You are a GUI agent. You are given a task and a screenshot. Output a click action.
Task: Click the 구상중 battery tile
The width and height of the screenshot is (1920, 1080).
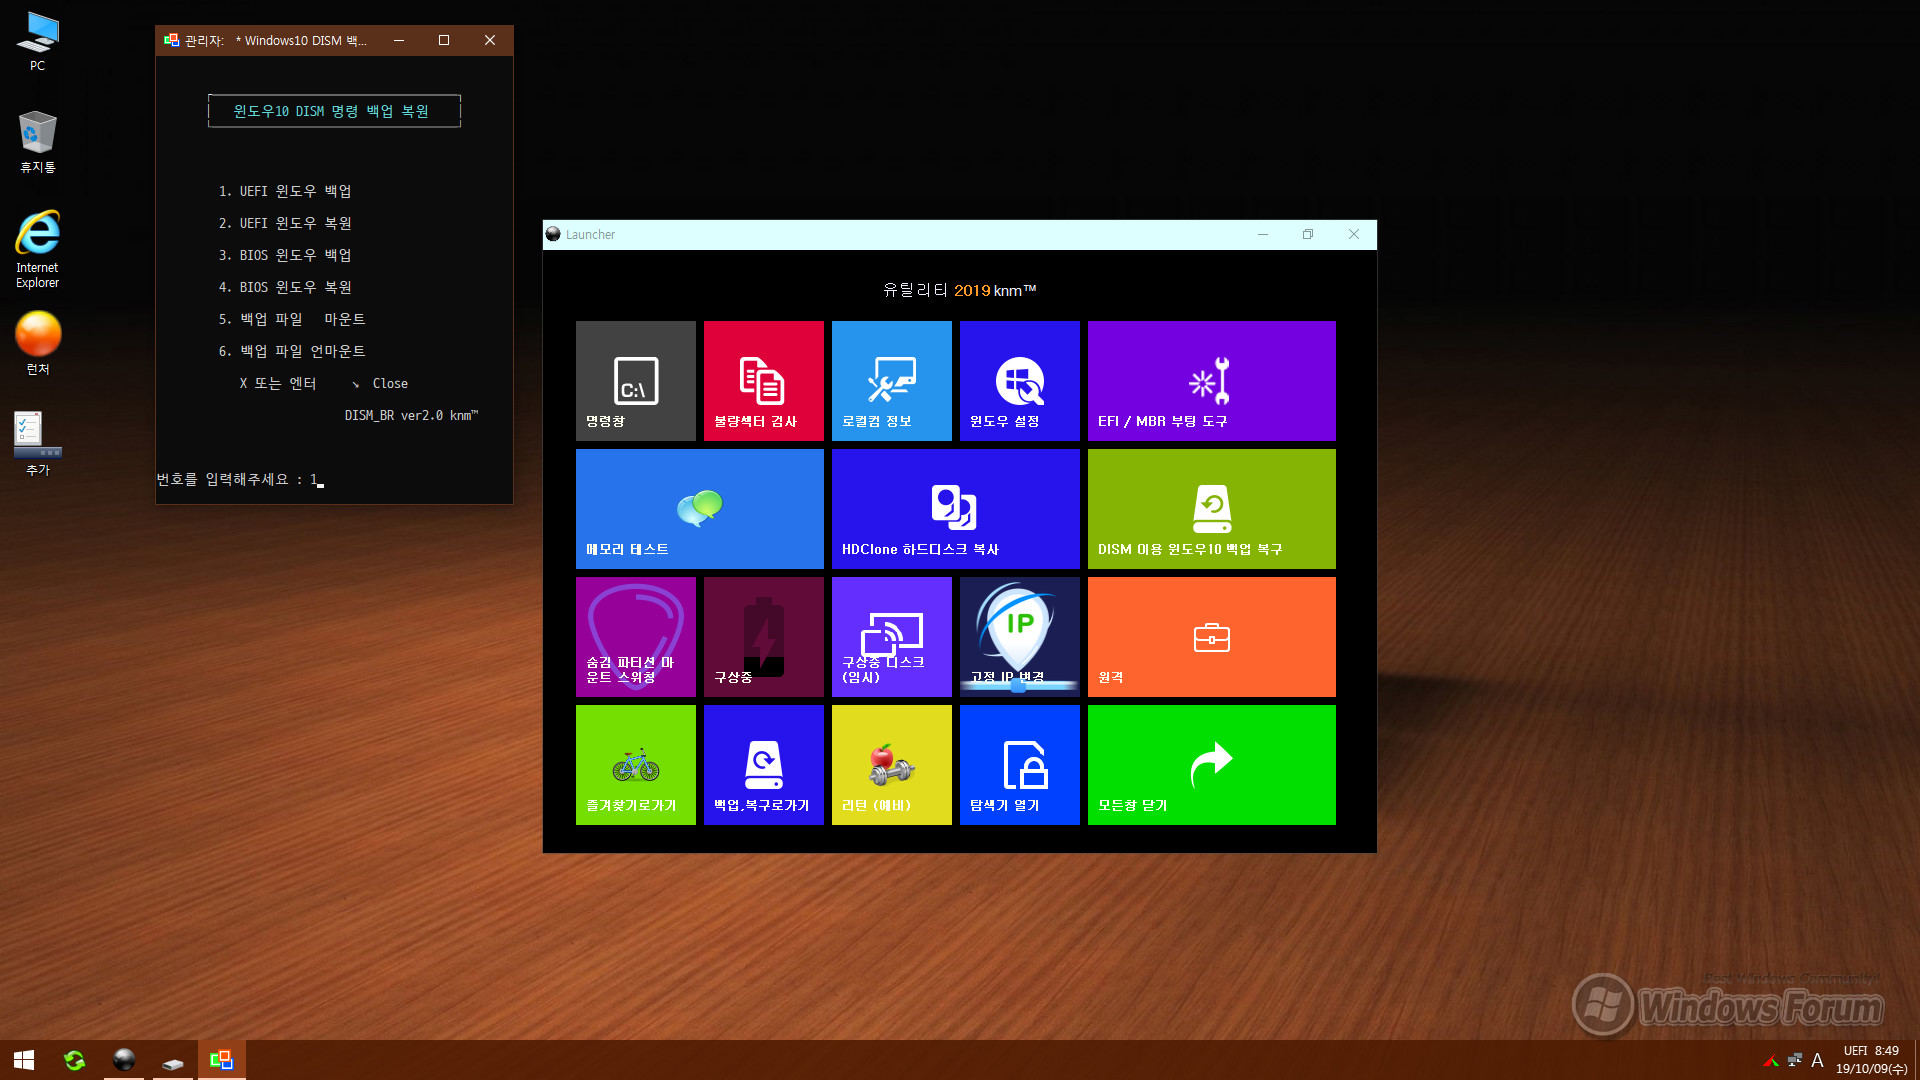[763, 636]
